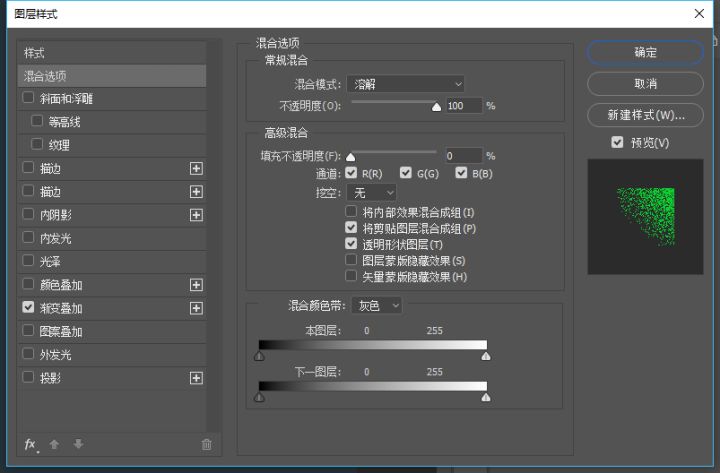
Task: Move effect down with the arrow icon
Action: (79, 444)
